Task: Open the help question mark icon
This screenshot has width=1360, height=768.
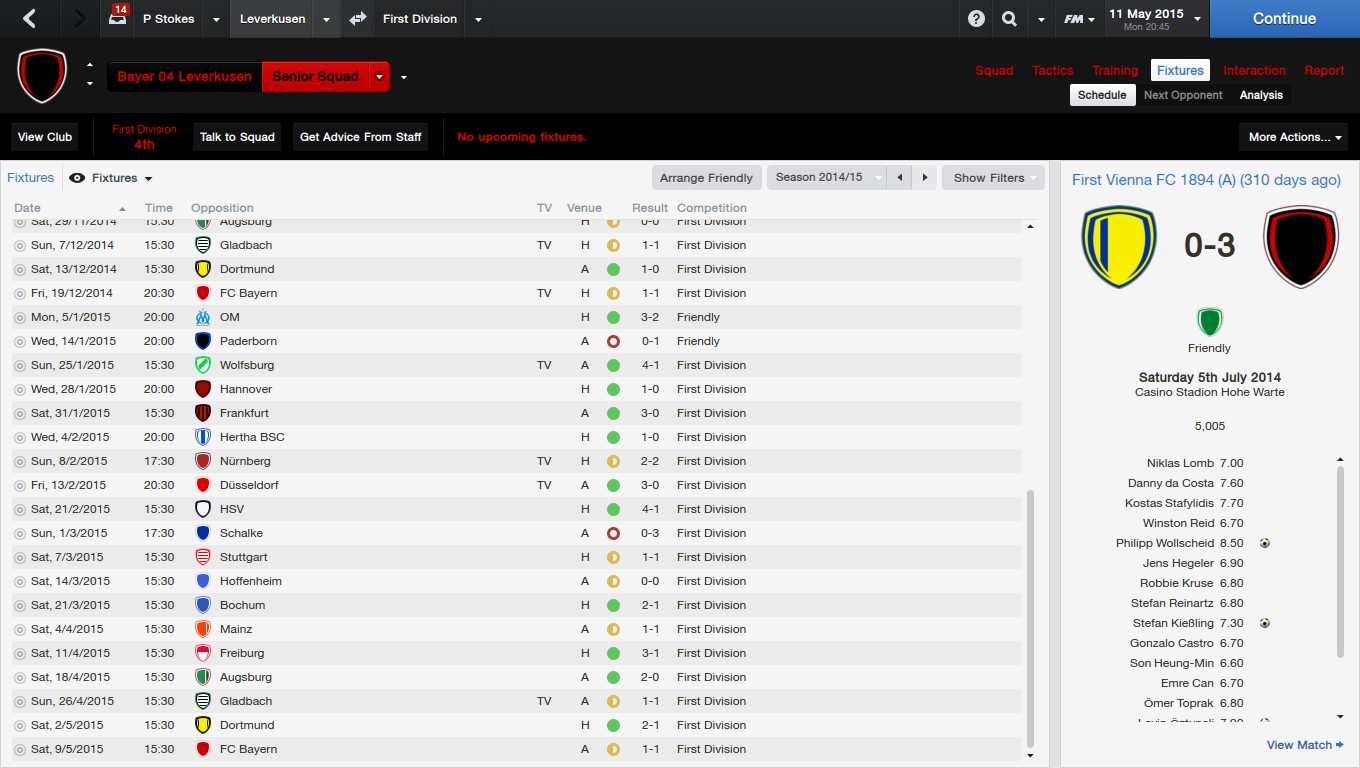Action: click(x=976, y=19)
